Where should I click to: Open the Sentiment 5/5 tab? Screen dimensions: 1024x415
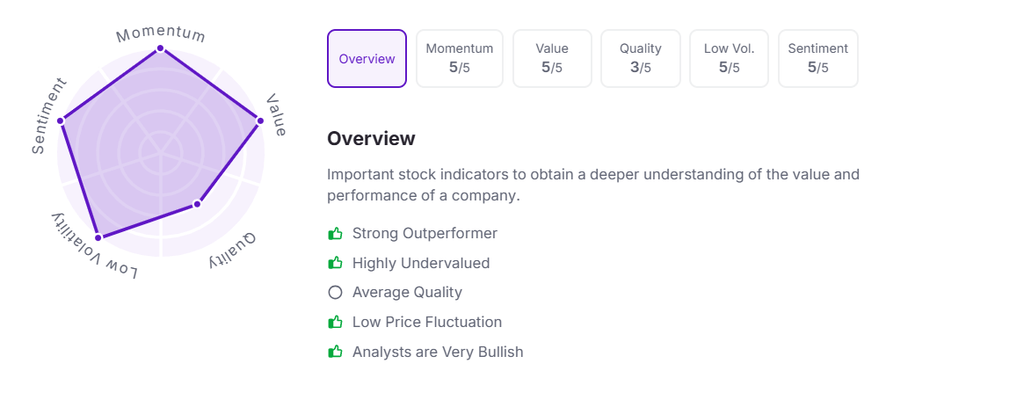click(818, 58)
